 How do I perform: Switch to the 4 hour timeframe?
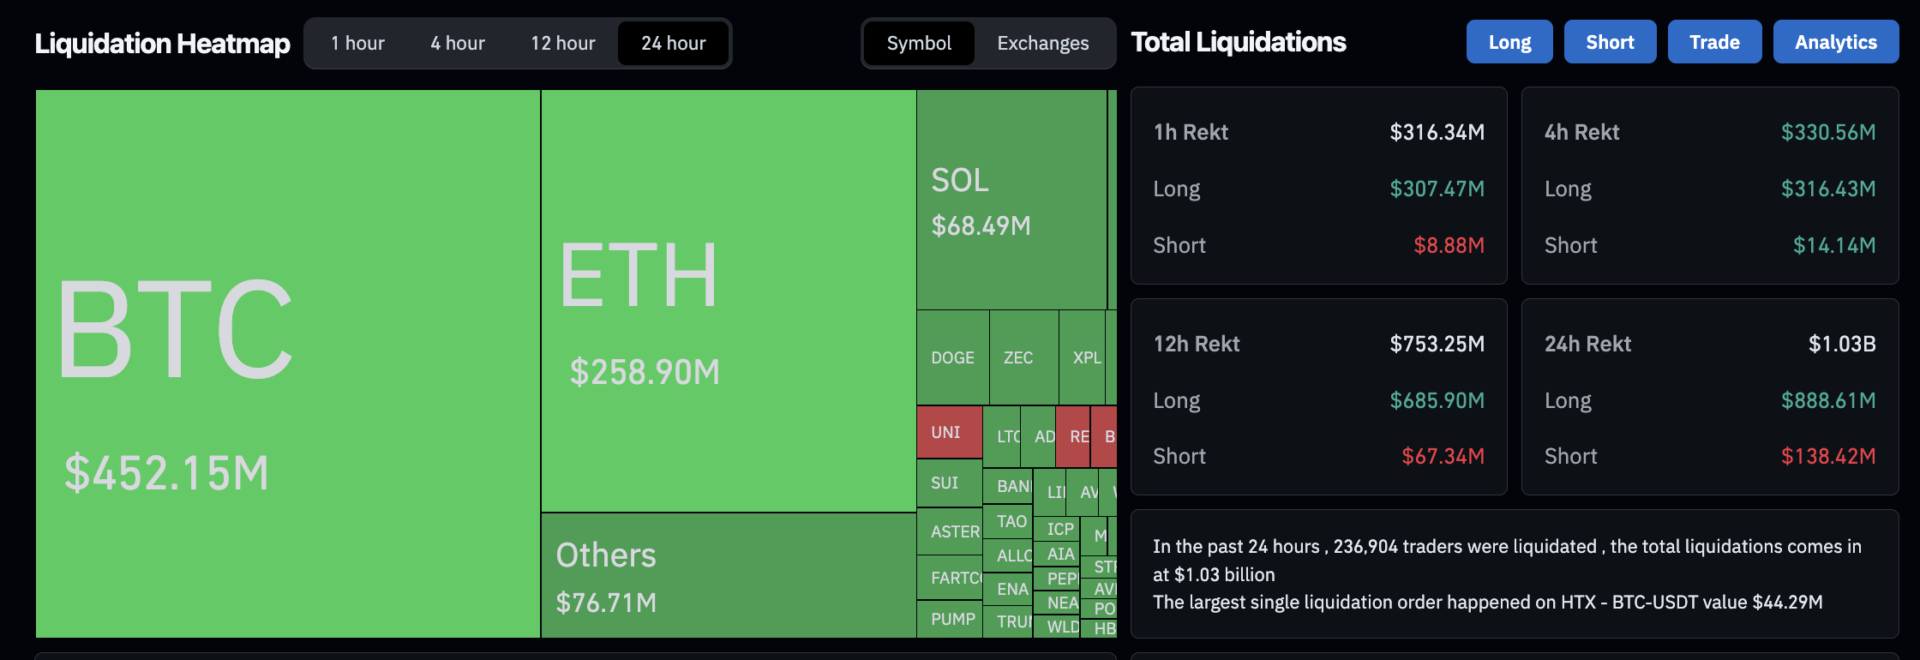coord(457,43)
